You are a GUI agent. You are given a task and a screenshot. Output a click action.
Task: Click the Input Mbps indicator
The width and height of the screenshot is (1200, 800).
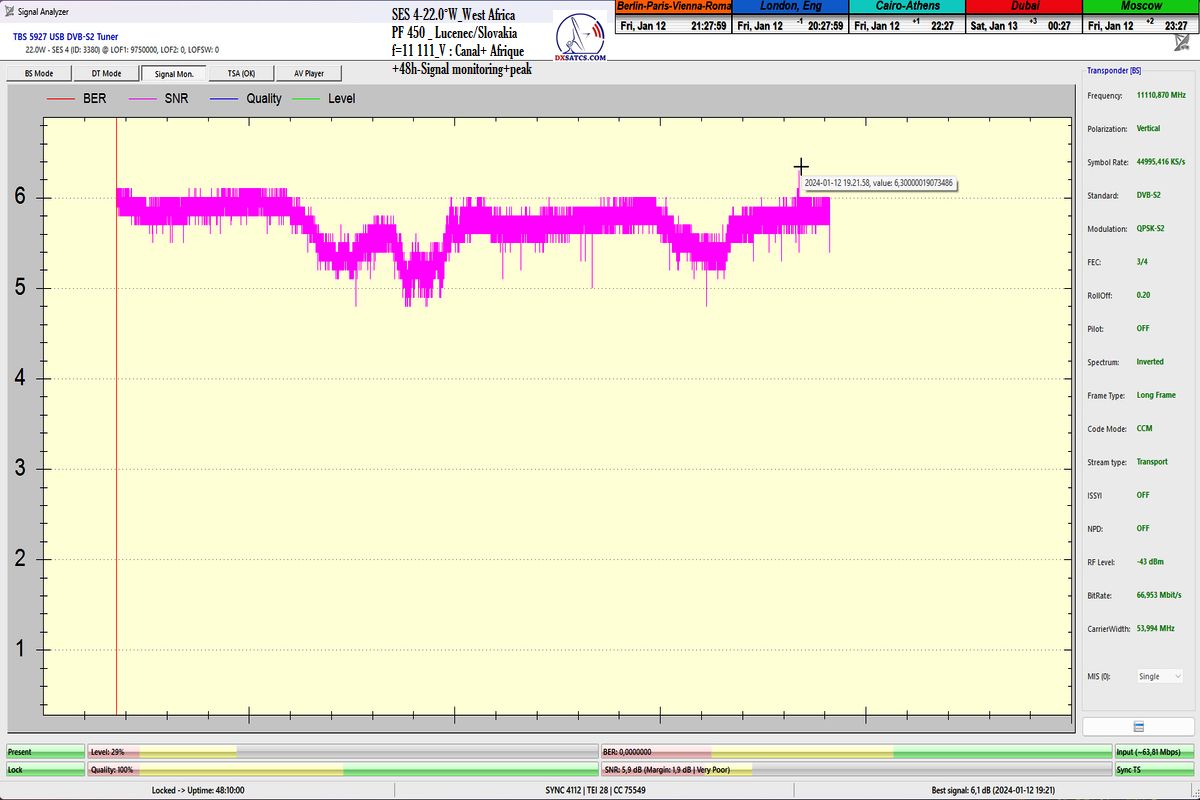pos(1154,751)
